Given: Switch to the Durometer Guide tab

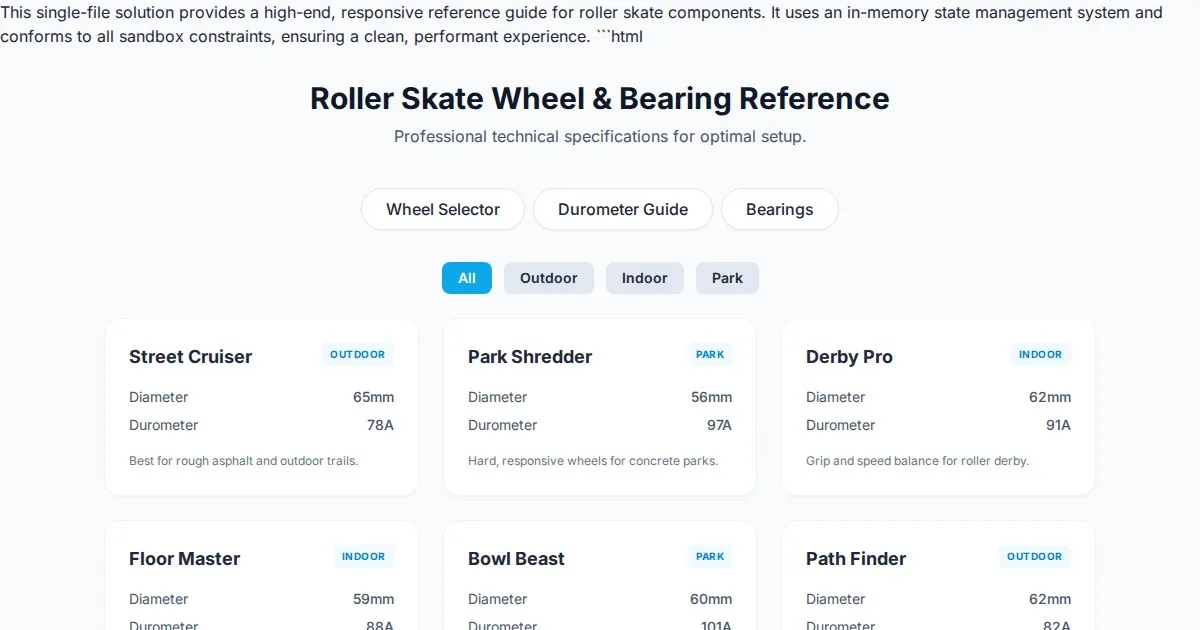Looking at the screenshot, I should tap(622, 209).
